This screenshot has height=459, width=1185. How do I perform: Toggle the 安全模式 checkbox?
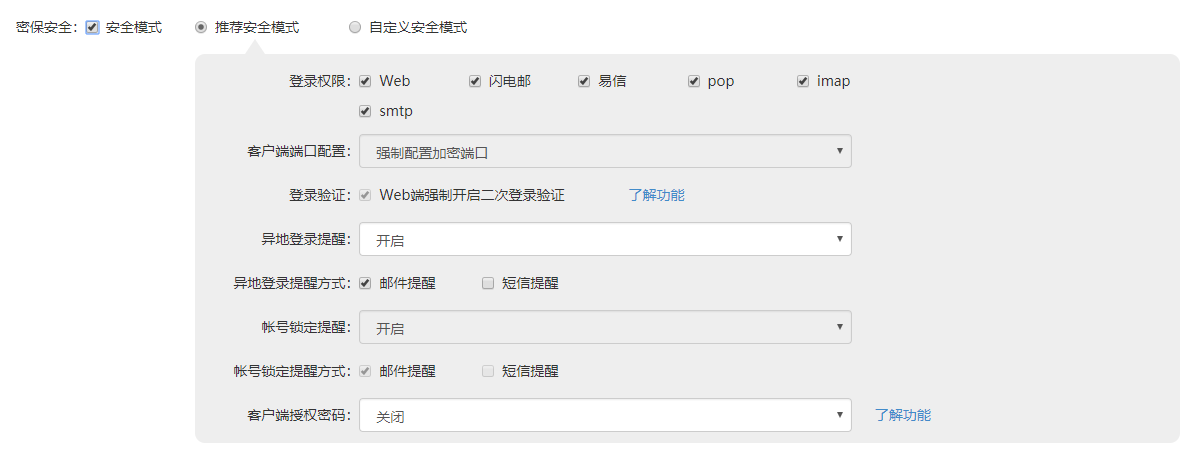pos(93,28)
